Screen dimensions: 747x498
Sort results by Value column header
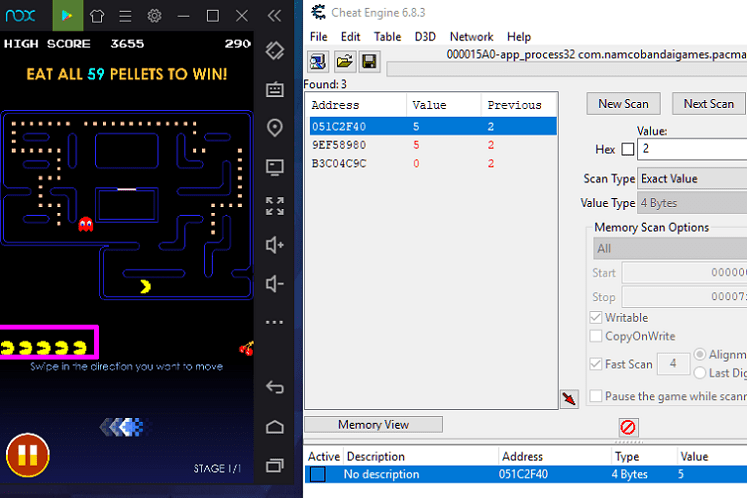point(444,105)
